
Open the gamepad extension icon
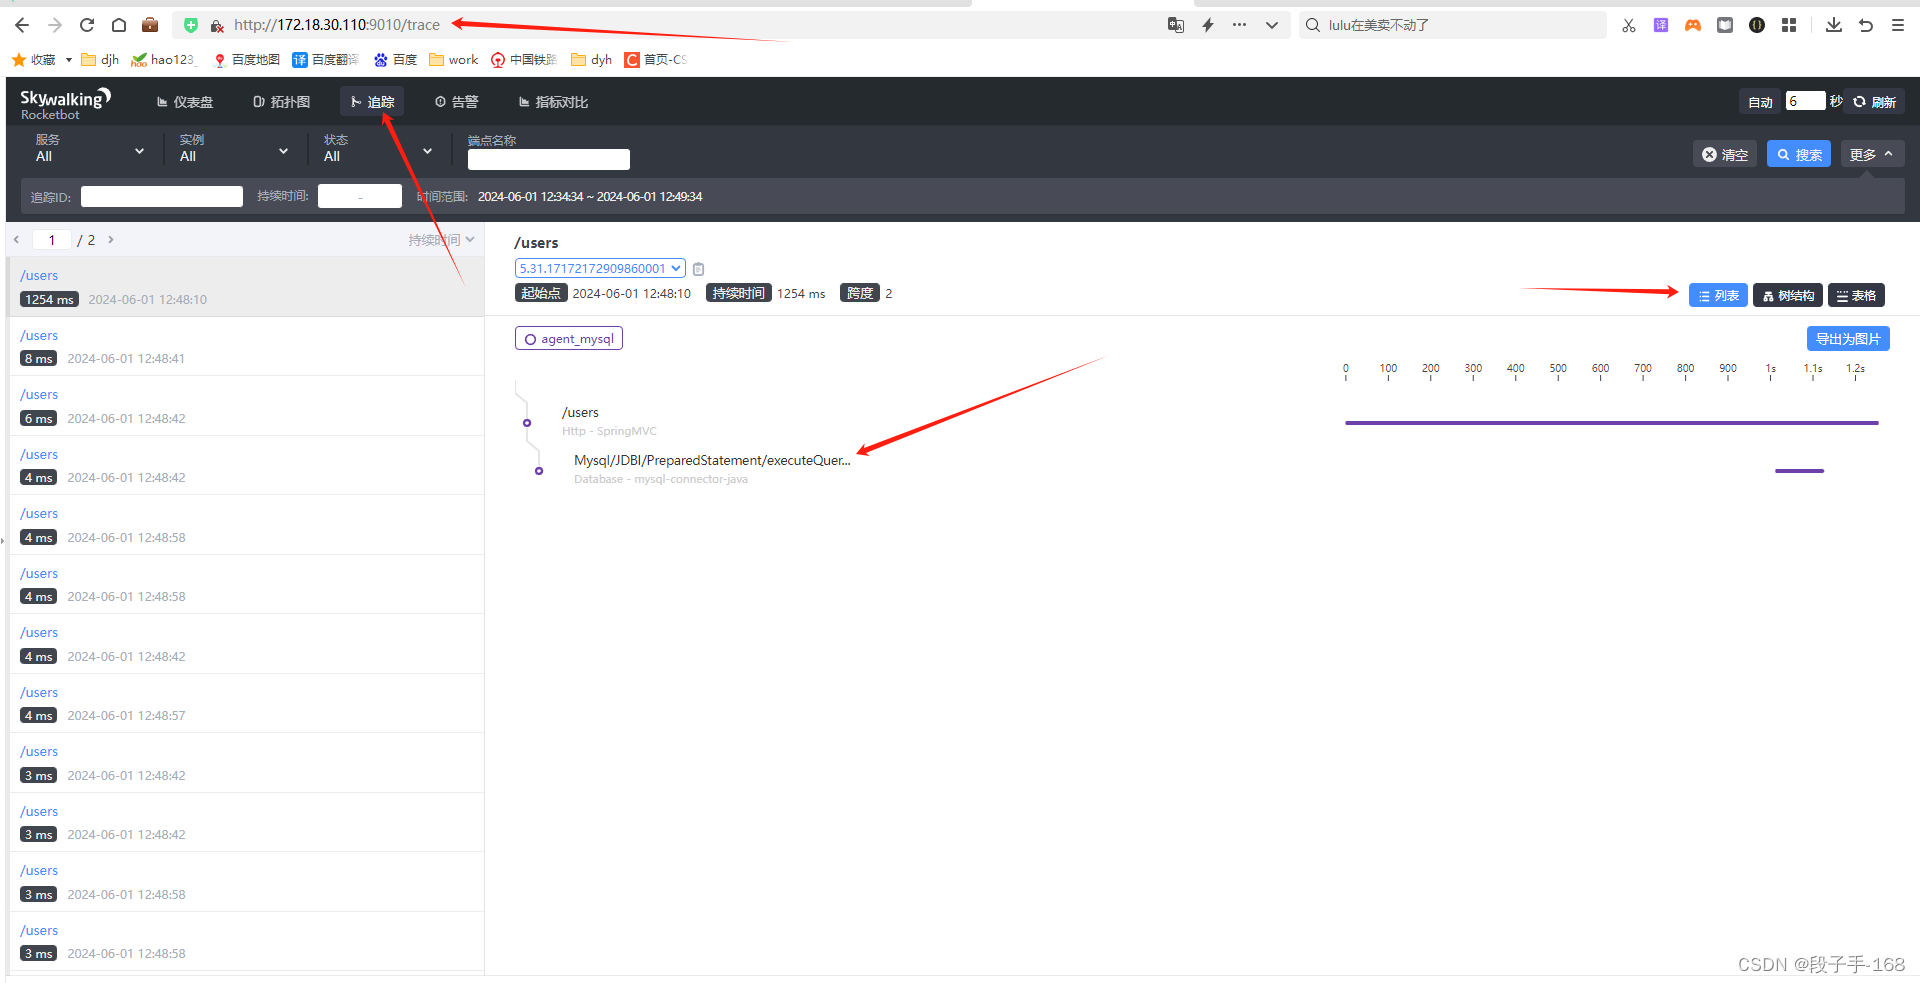pyautogui.click(x=1693, y=25)
